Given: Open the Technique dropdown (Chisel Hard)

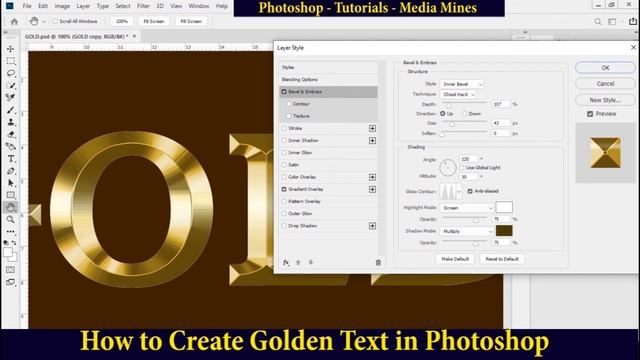Looking at the screenshot, I should 458,94.
